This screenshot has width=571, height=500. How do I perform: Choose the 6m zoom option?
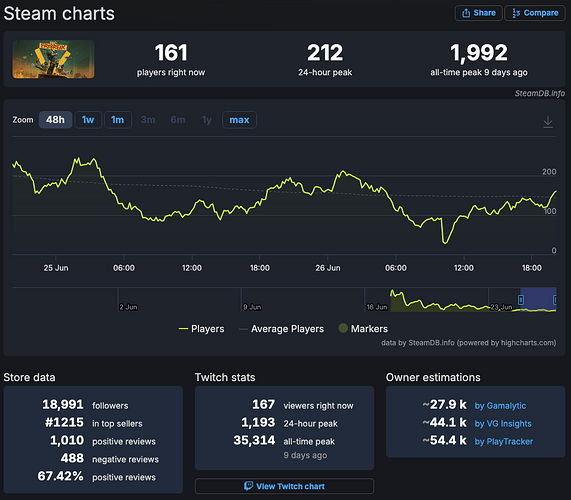(178, 120)
